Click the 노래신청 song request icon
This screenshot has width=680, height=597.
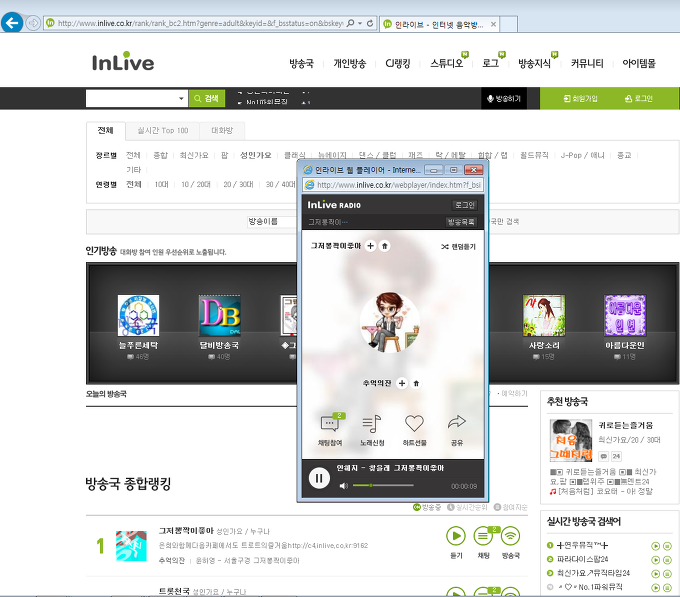point(372,424)
